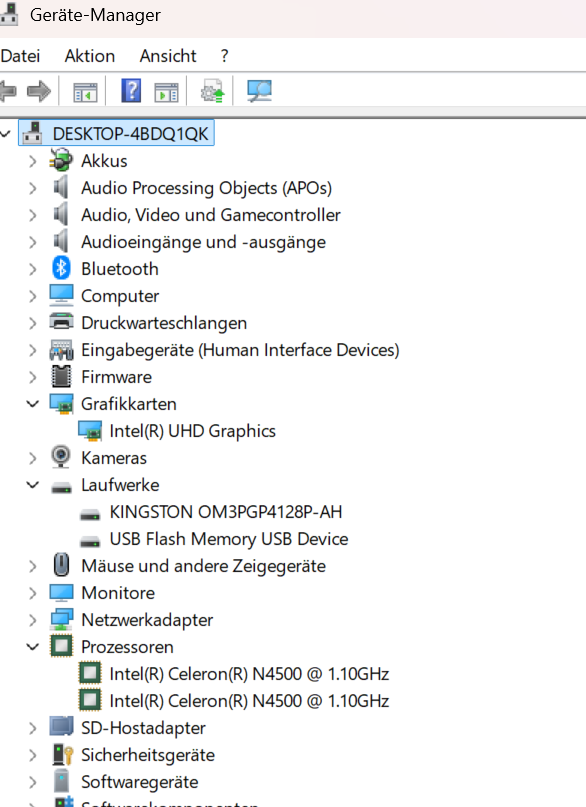Click the show/hide console tree toolbar icon
The image size is (586, 807).
(x=85, y=92)
